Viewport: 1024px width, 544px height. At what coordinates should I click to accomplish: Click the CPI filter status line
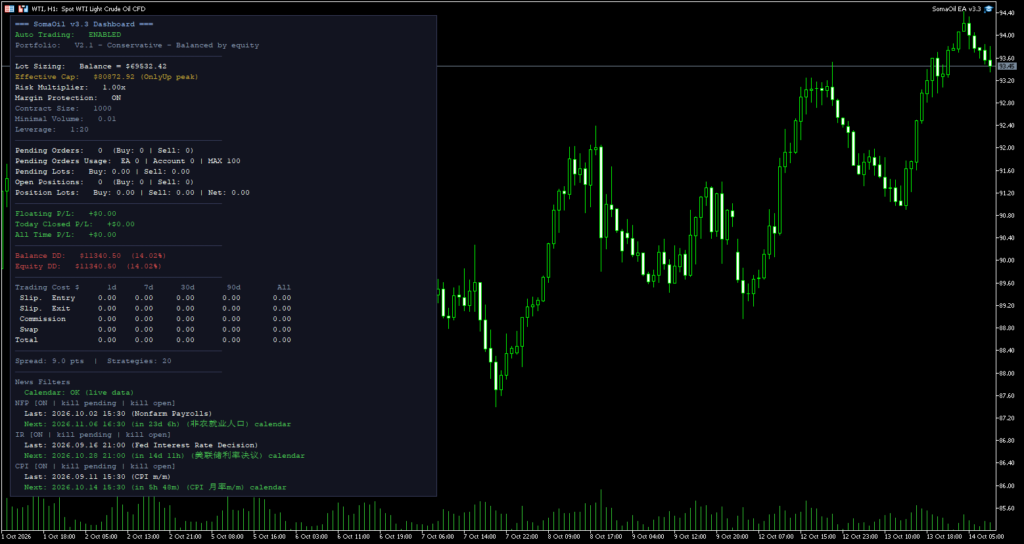coord(95,466)
